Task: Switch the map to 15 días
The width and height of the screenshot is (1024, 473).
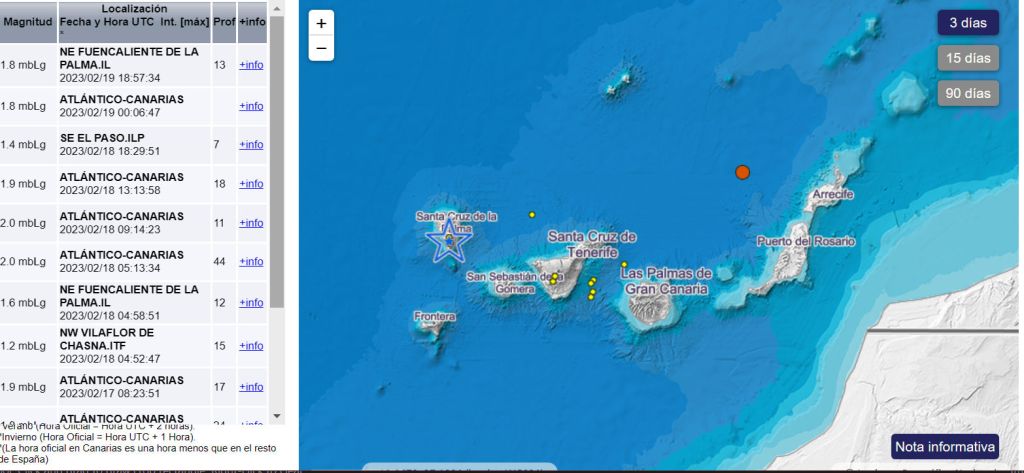Action: (x=968, y=58)
